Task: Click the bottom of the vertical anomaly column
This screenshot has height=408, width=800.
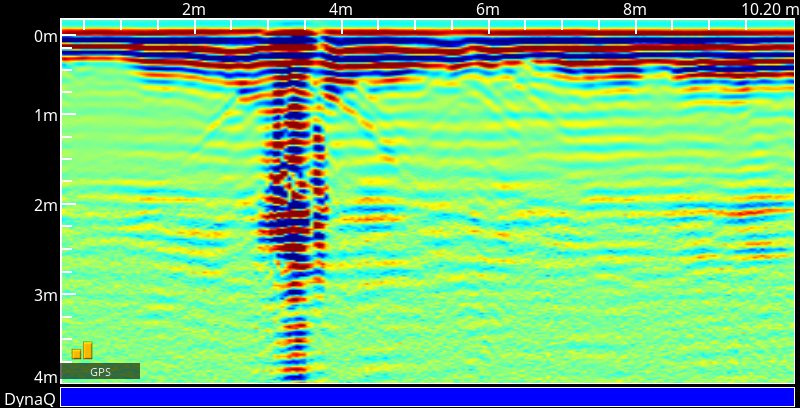Action: [293, 372]
